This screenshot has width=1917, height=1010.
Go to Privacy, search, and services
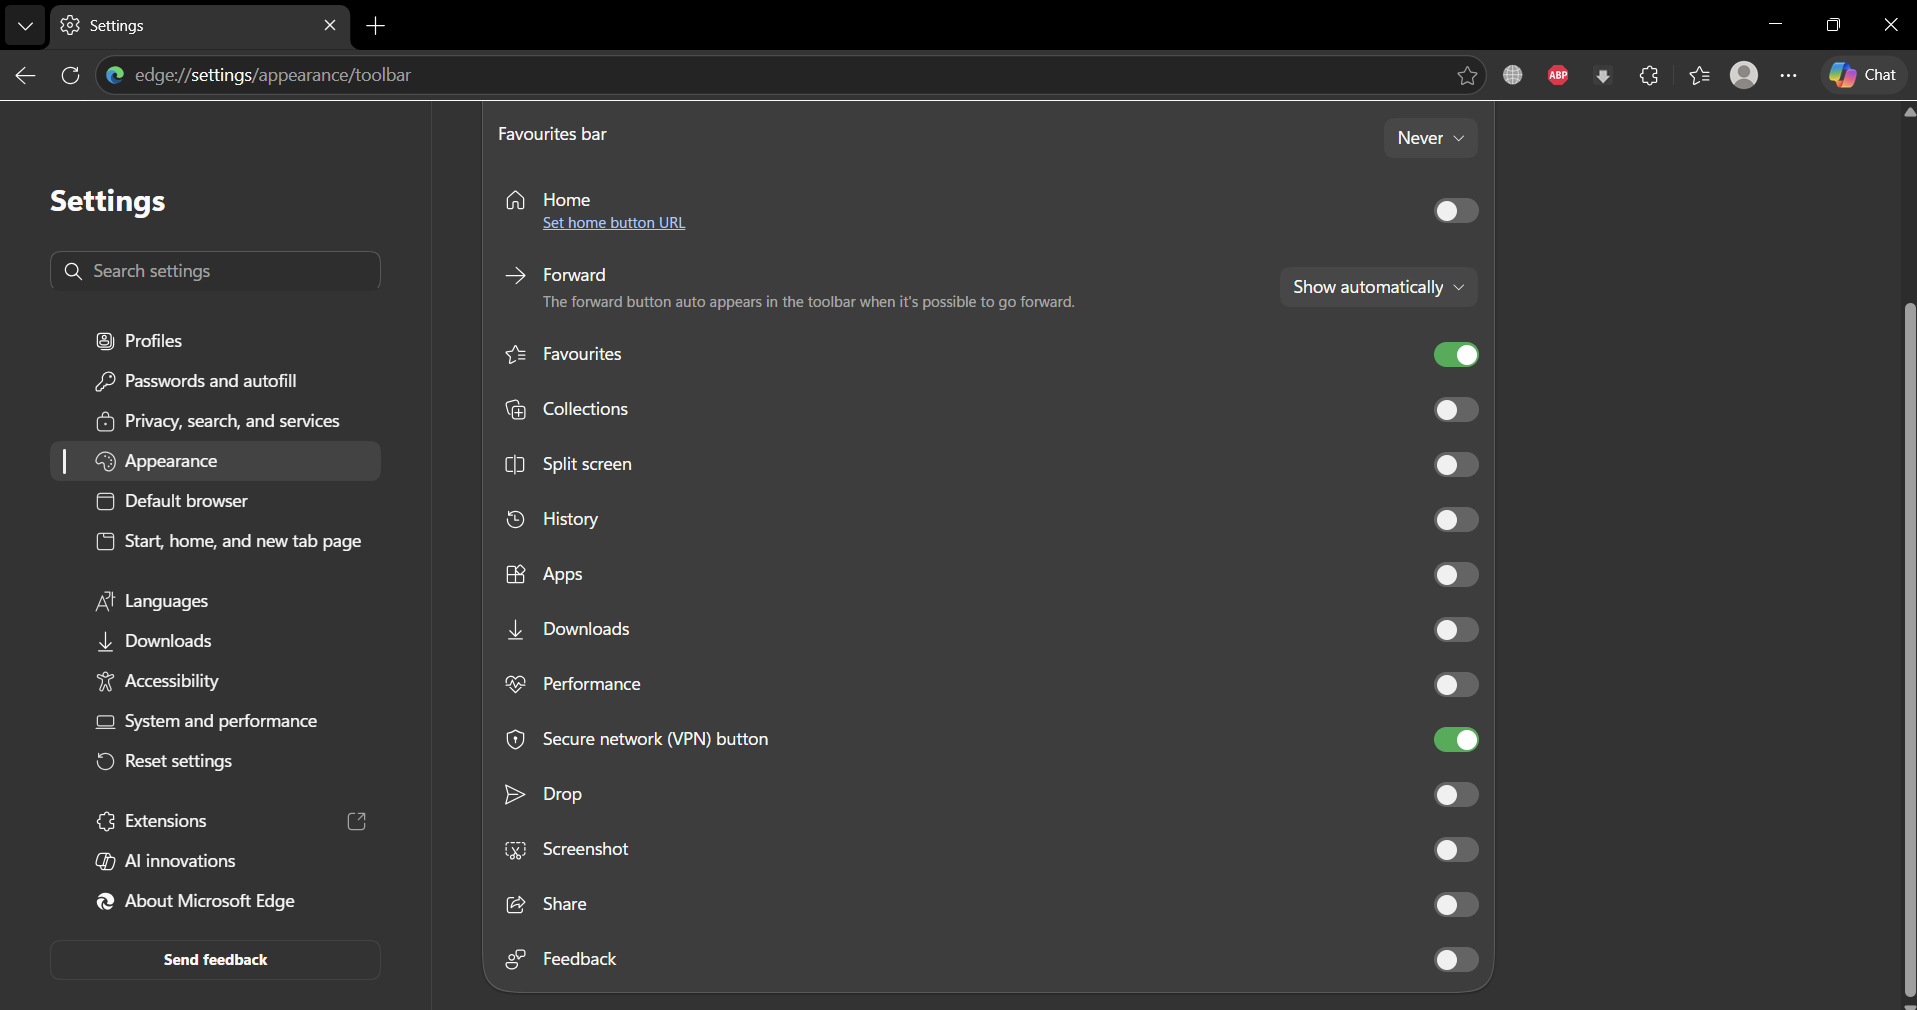pos(231,421)
